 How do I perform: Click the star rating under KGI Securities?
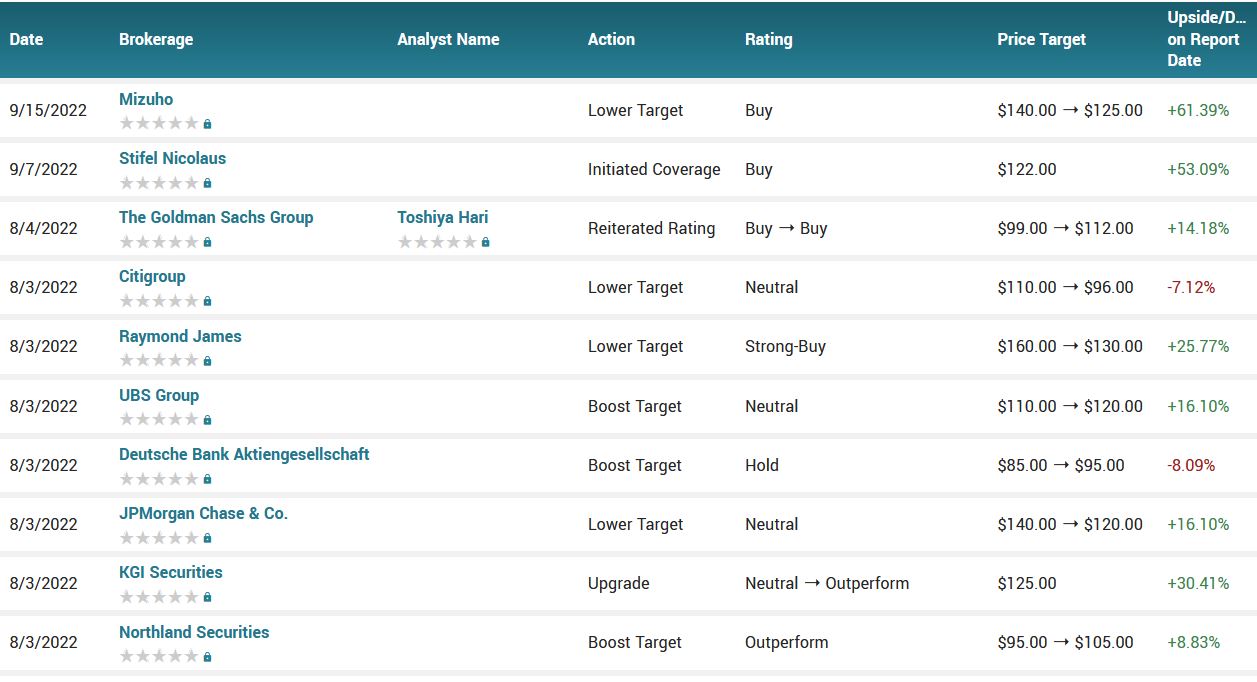159,597
